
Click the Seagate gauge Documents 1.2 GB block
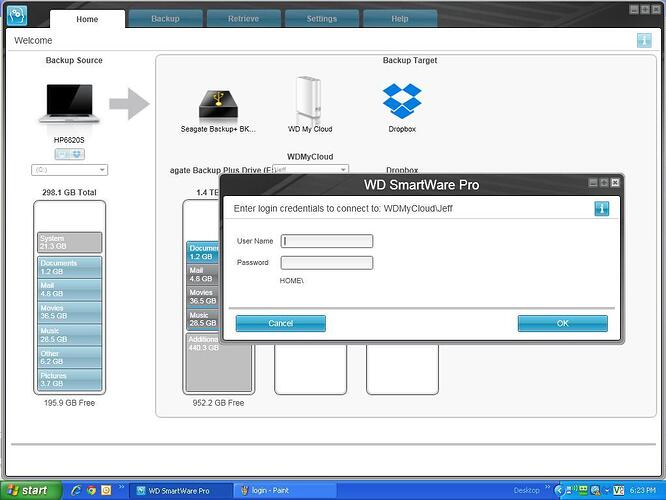point(203,252)
